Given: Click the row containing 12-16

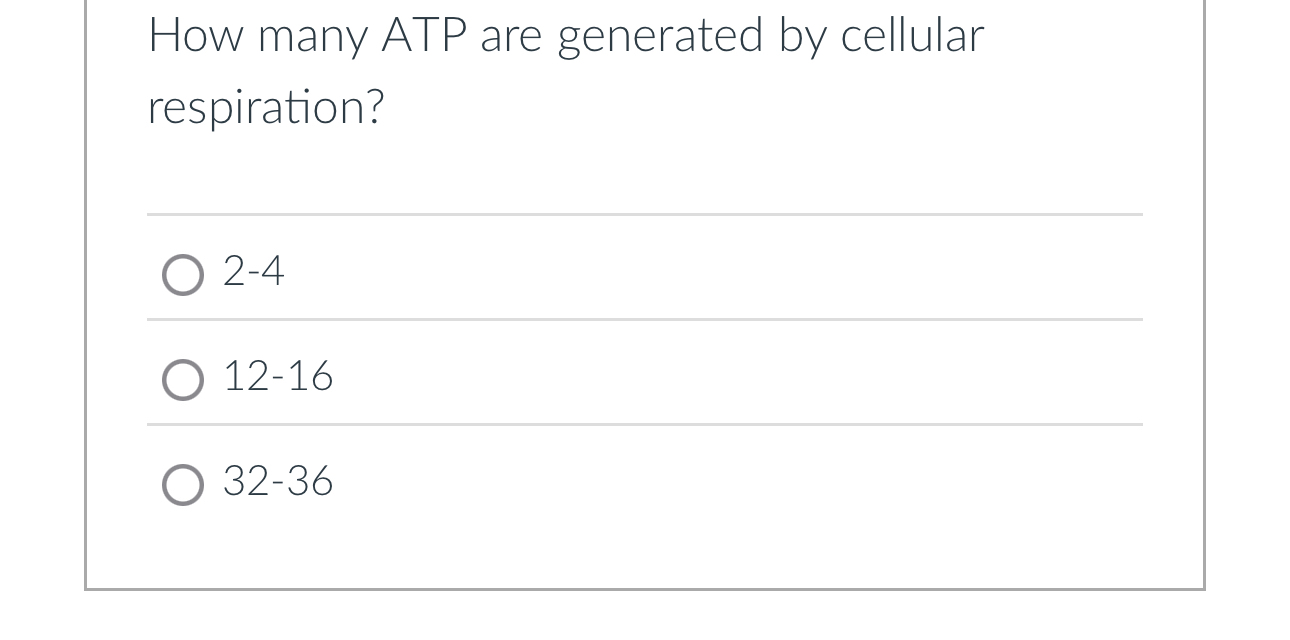Looking at the screenshot, I should tap(644, 376).
